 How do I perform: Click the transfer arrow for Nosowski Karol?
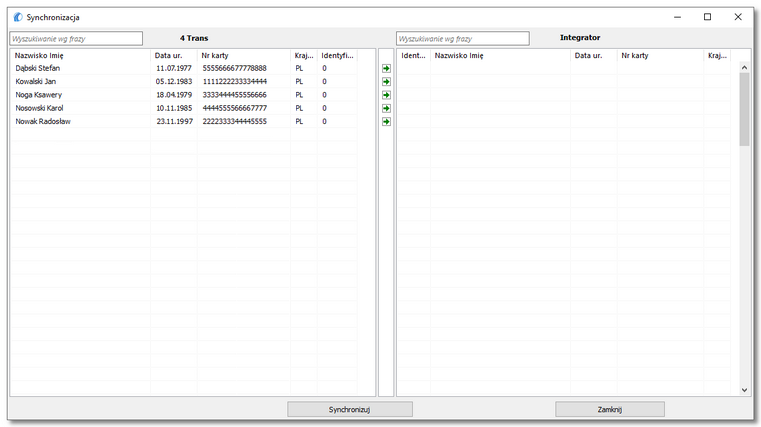tap(386, 108)
